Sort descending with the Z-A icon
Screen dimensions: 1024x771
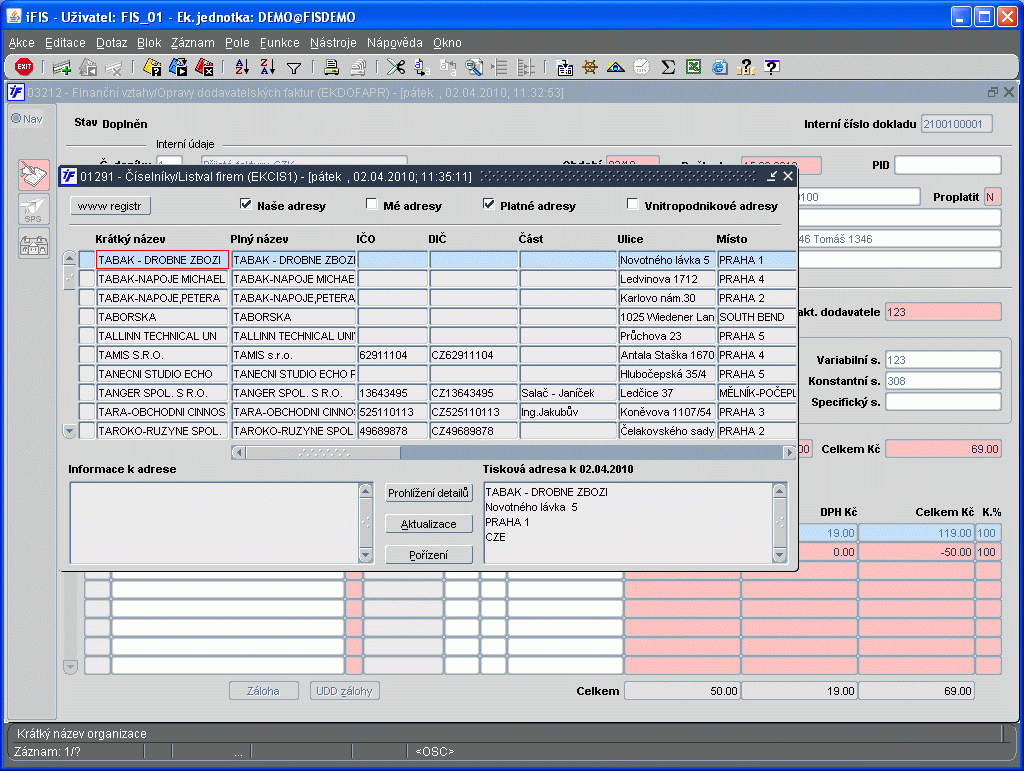pos(267,67)
